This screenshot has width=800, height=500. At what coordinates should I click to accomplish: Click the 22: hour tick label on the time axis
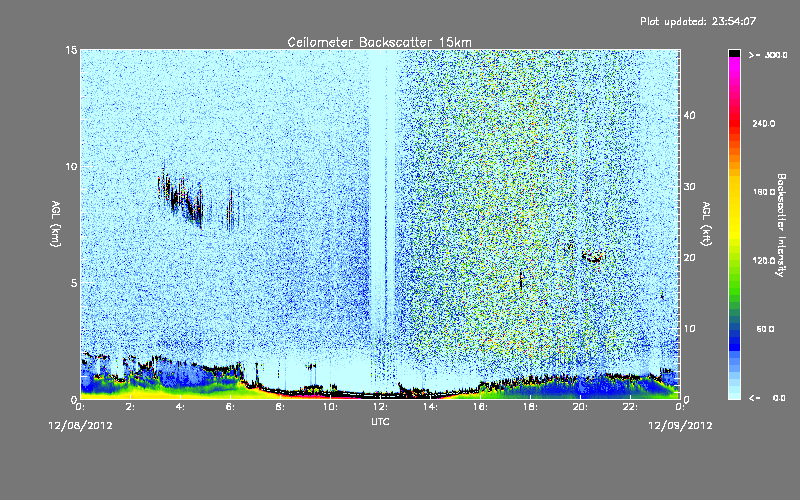click(x=631, y=407)
